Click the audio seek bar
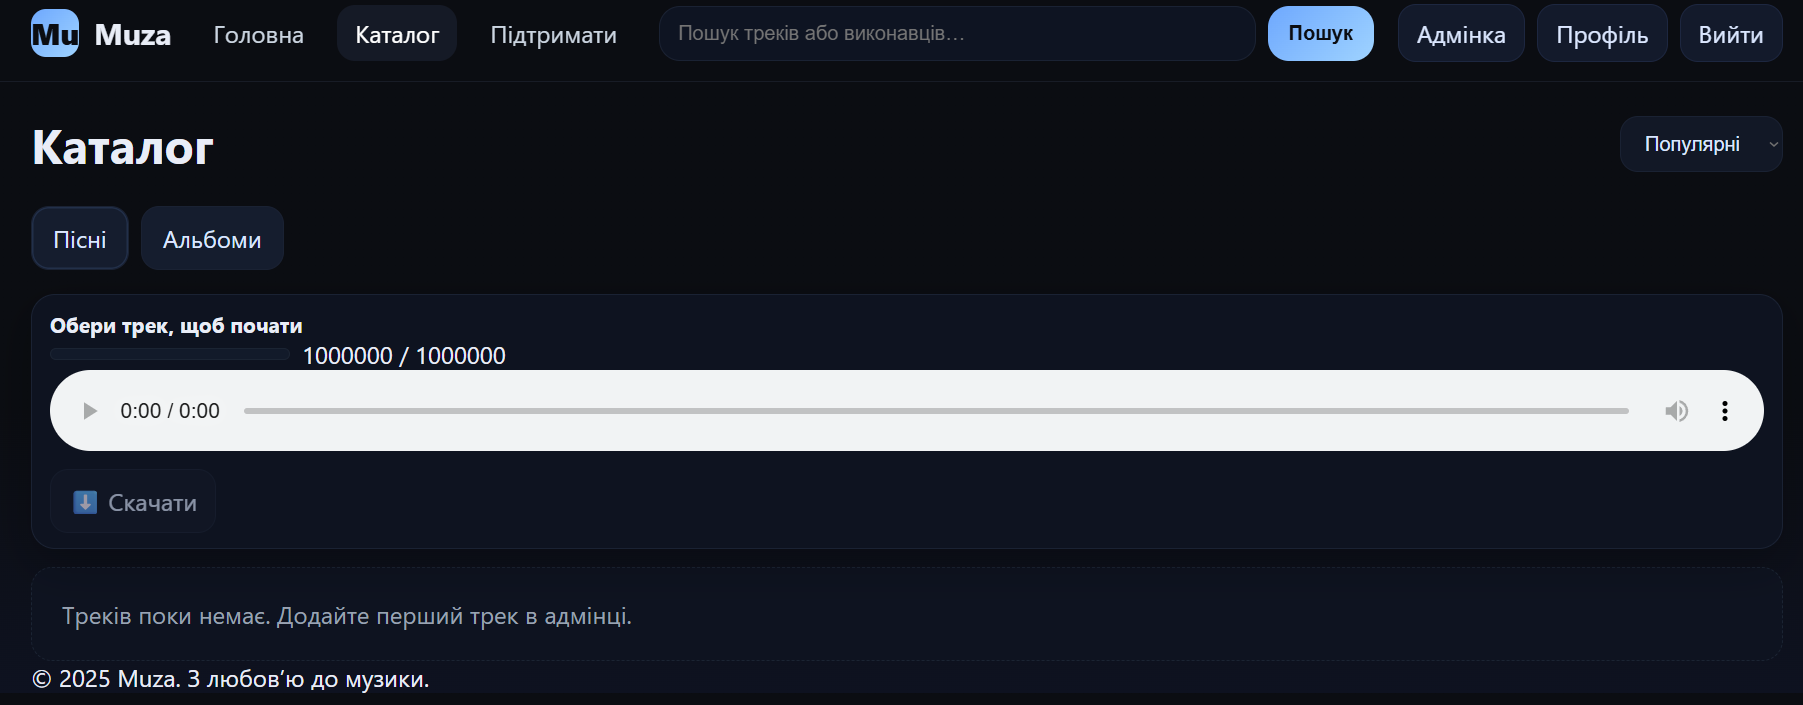1803x705 pixels. [x=935, y=411]
